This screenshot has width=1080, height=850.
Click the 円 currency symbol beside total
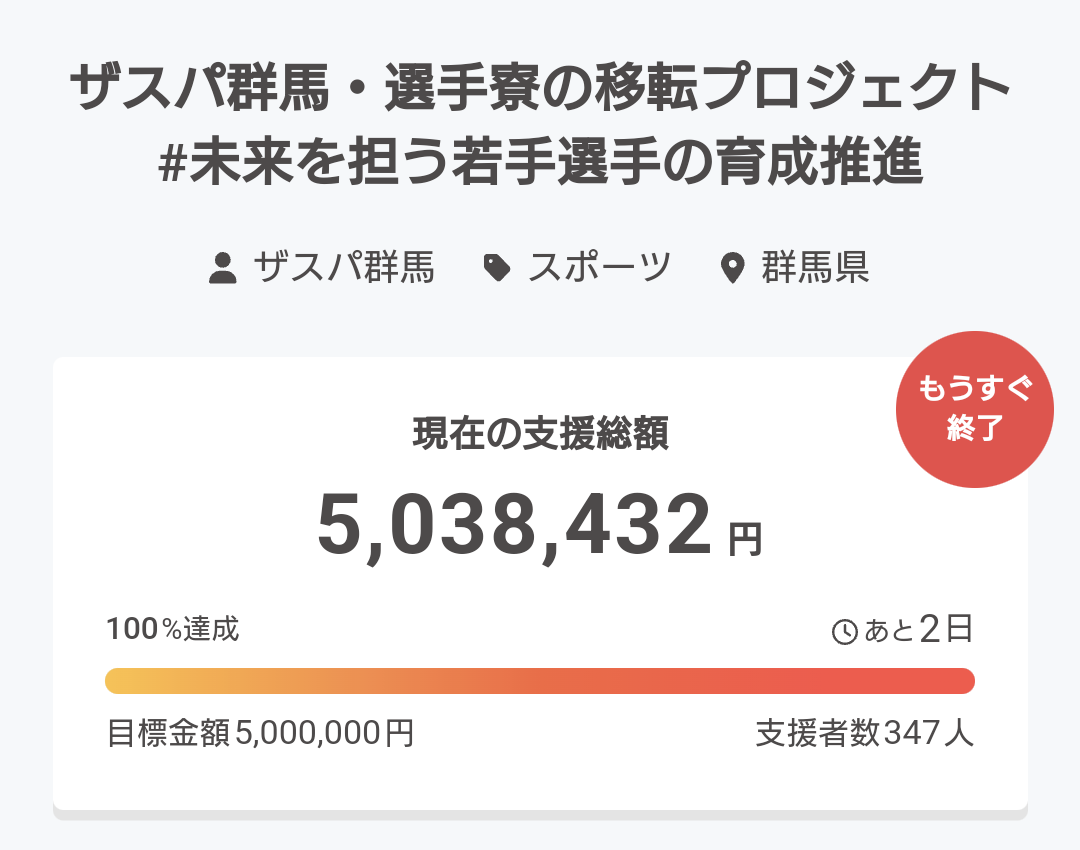click(x=745, y=539)
